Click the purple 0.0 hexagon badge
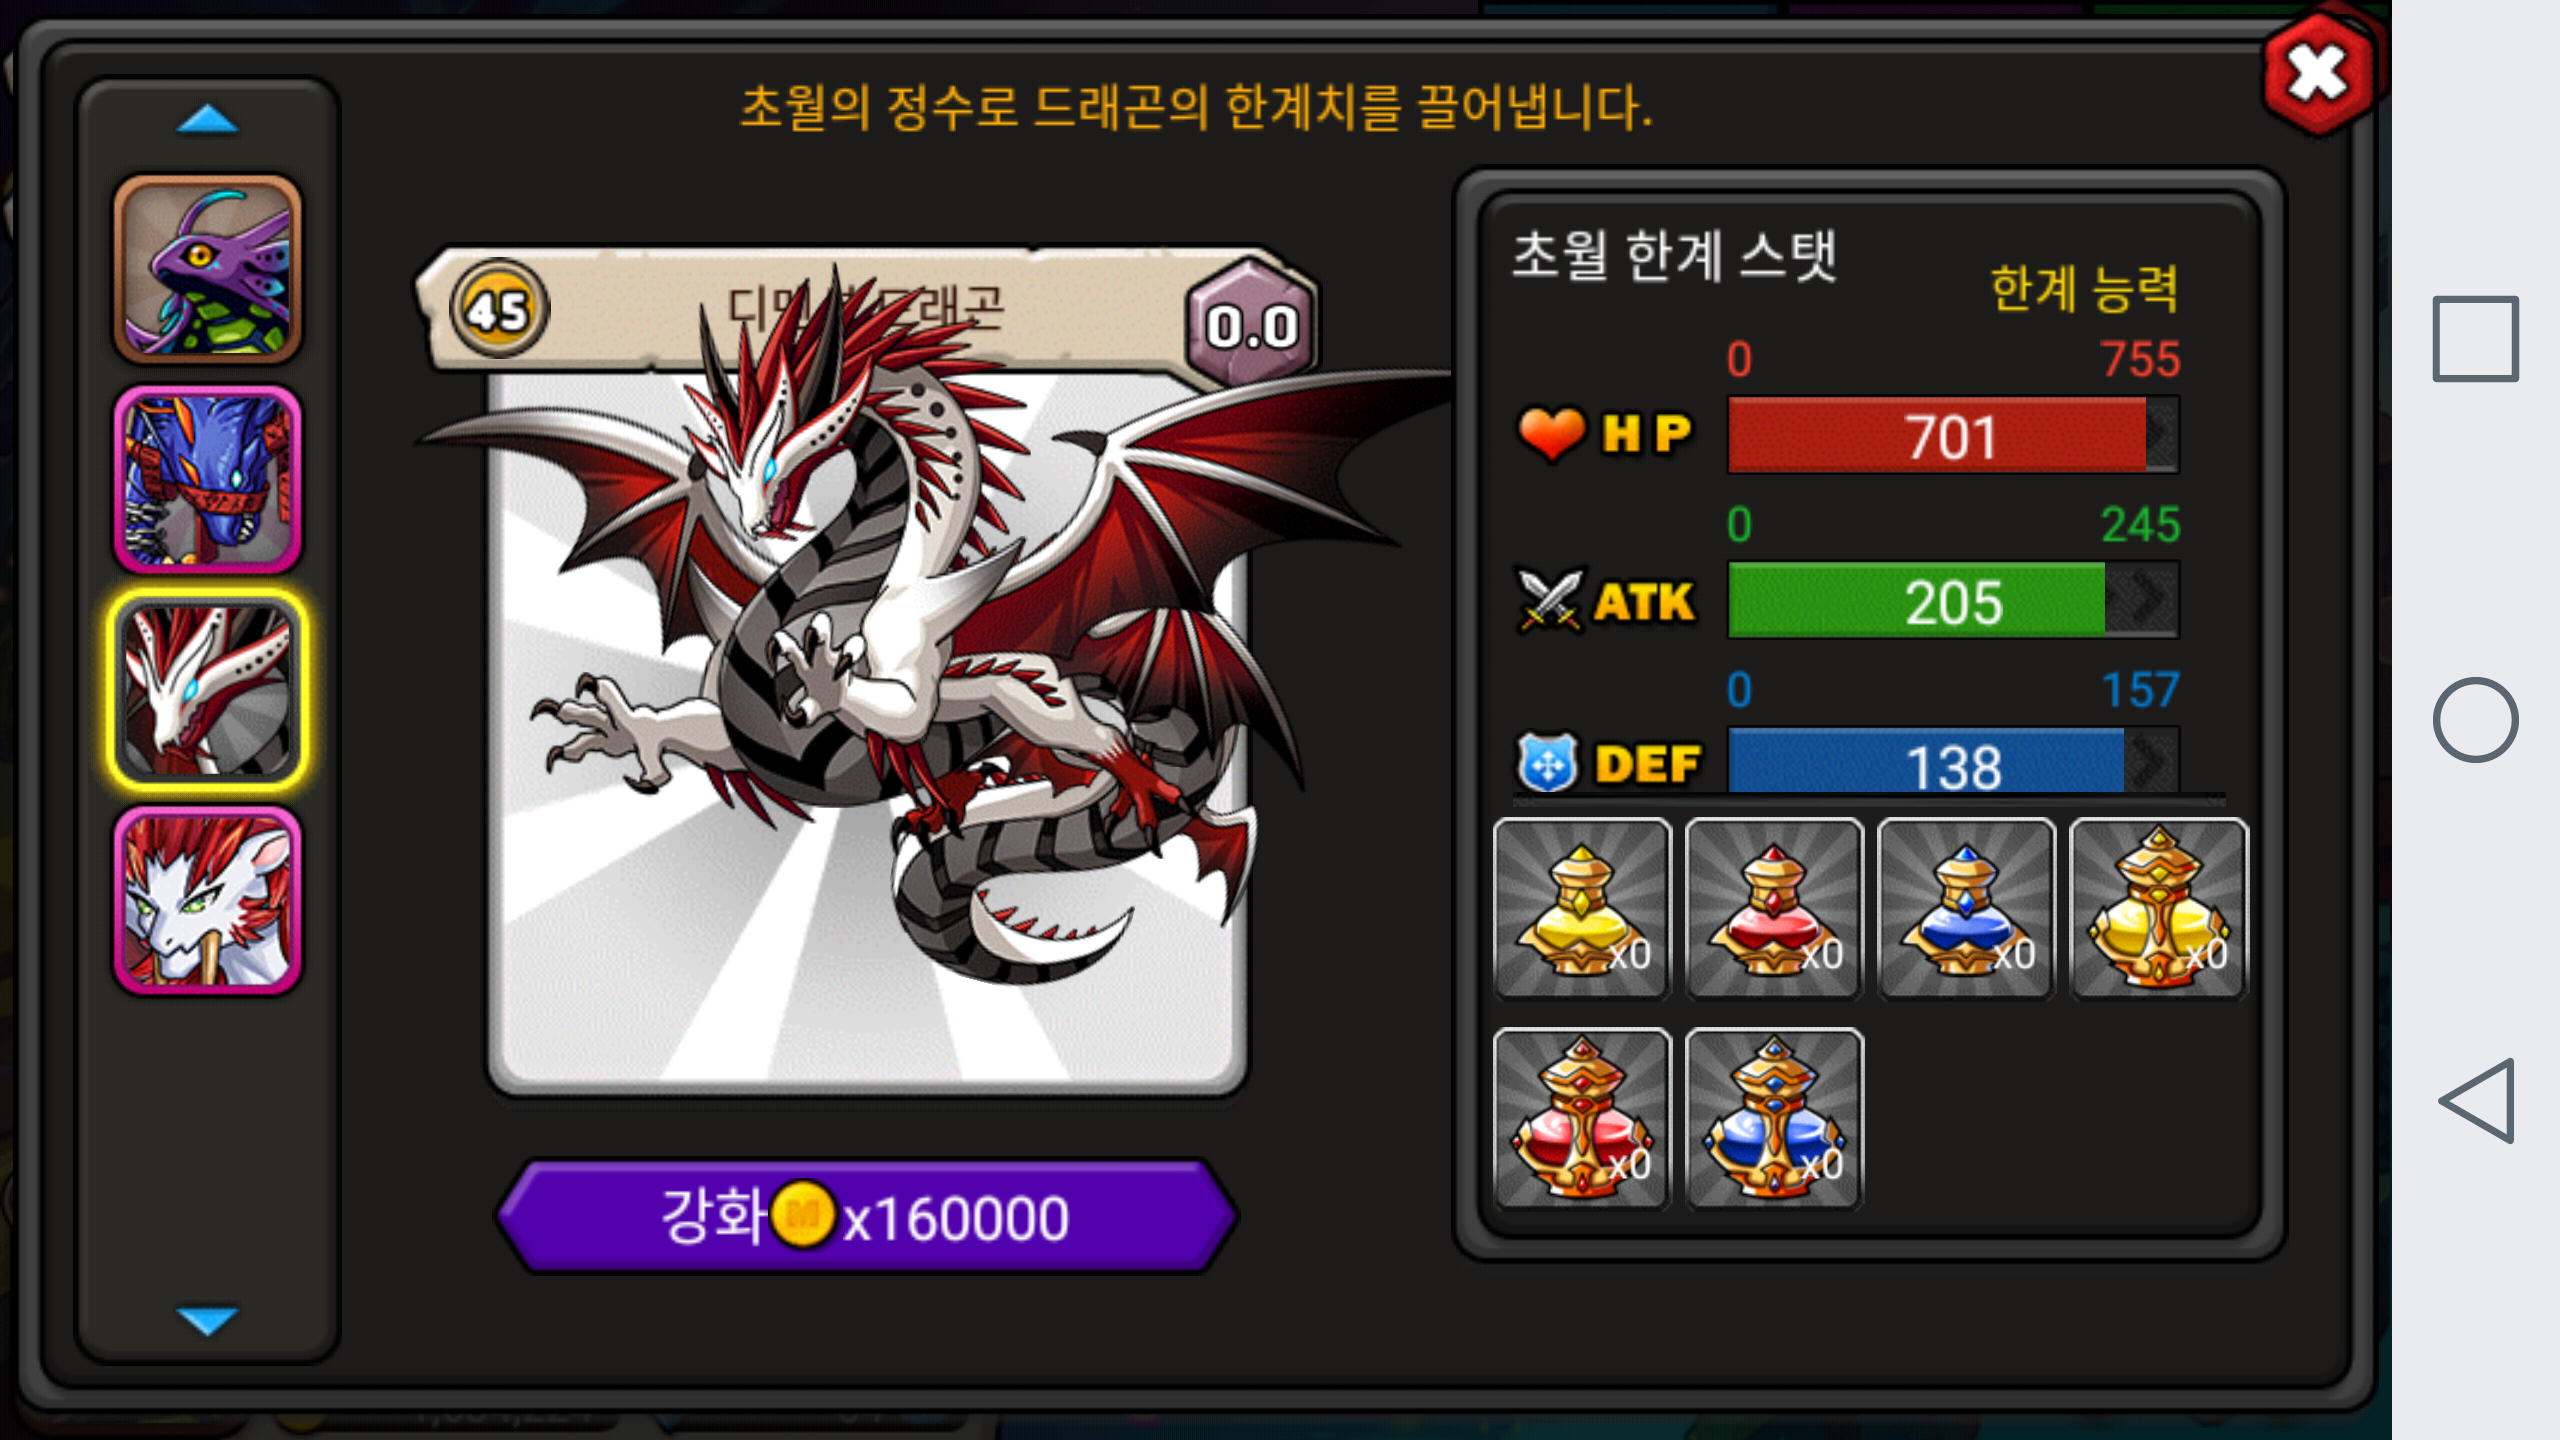Screen dimensions: 2560x1440 [x=1251, y=324]
